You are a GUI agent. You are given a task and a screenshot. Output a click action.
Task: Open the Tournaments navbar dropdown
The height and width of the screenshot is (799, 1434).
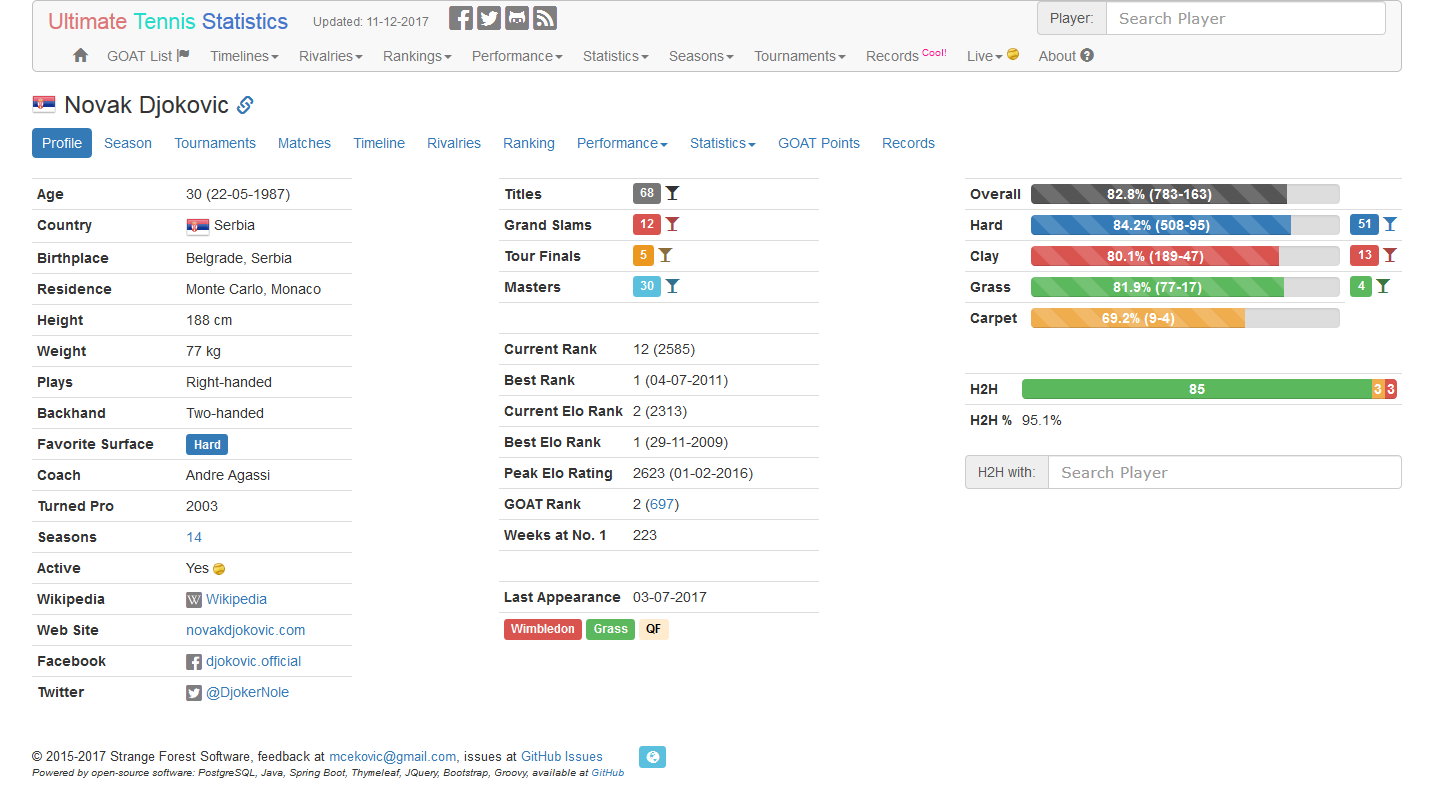[800, 56]
